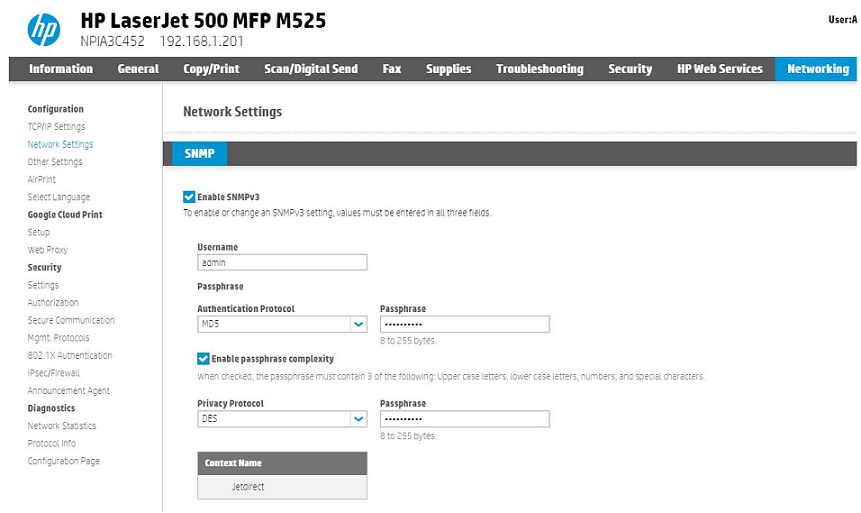Open the Information tab
The height and width of the screenshot is (513, 861).
tap(61, 69)
